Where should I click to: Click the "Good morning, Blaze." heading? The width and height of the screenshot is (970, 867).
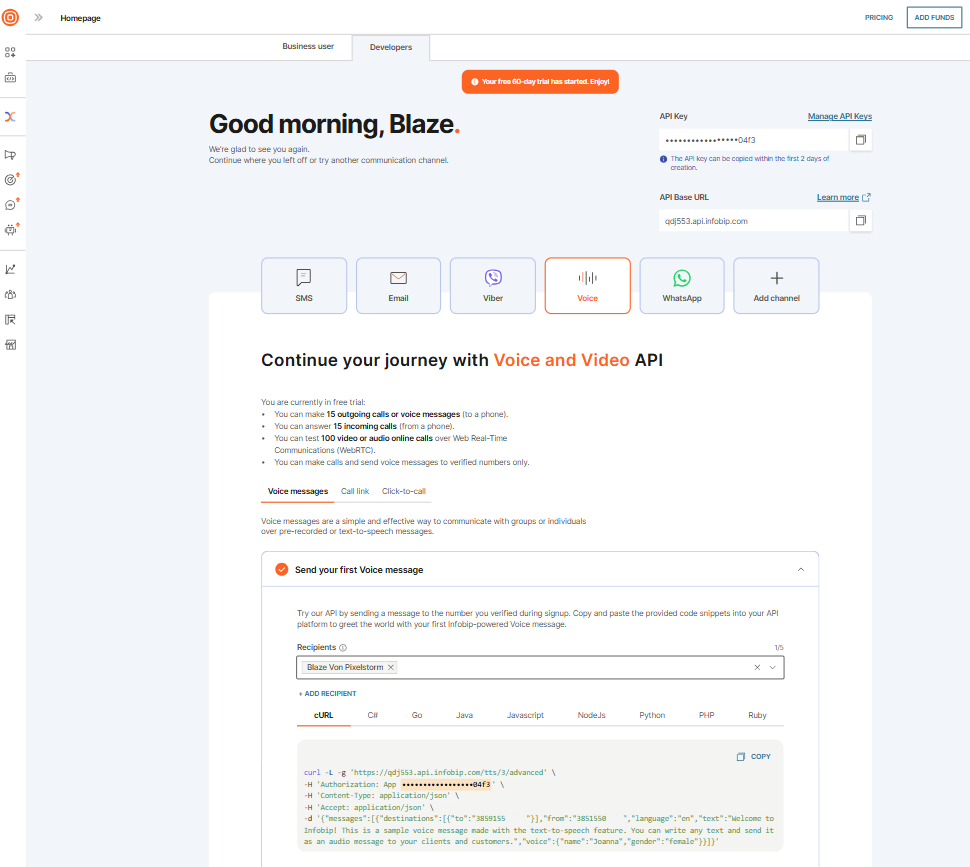335,124
